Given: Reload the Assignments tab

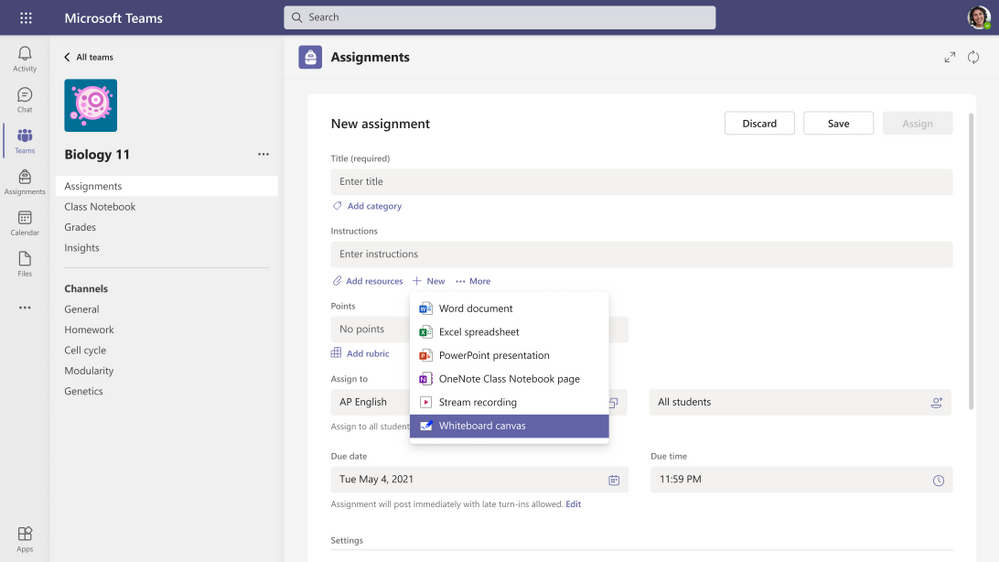Looking at the screenshot, I should (x=974, y=57).
